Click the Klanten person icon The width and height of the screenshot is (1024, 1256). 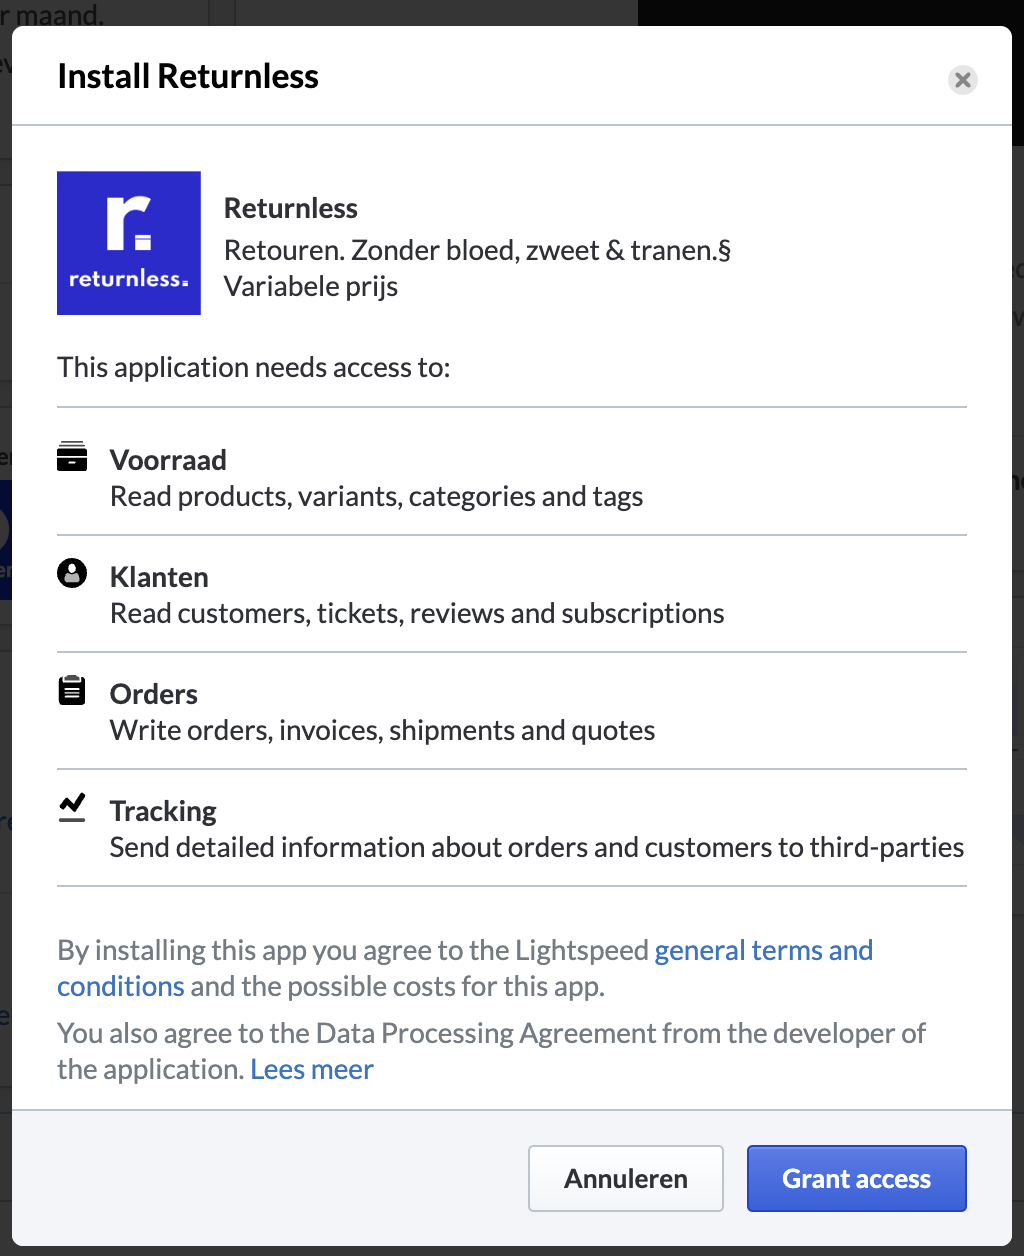[x=72, y=573]
